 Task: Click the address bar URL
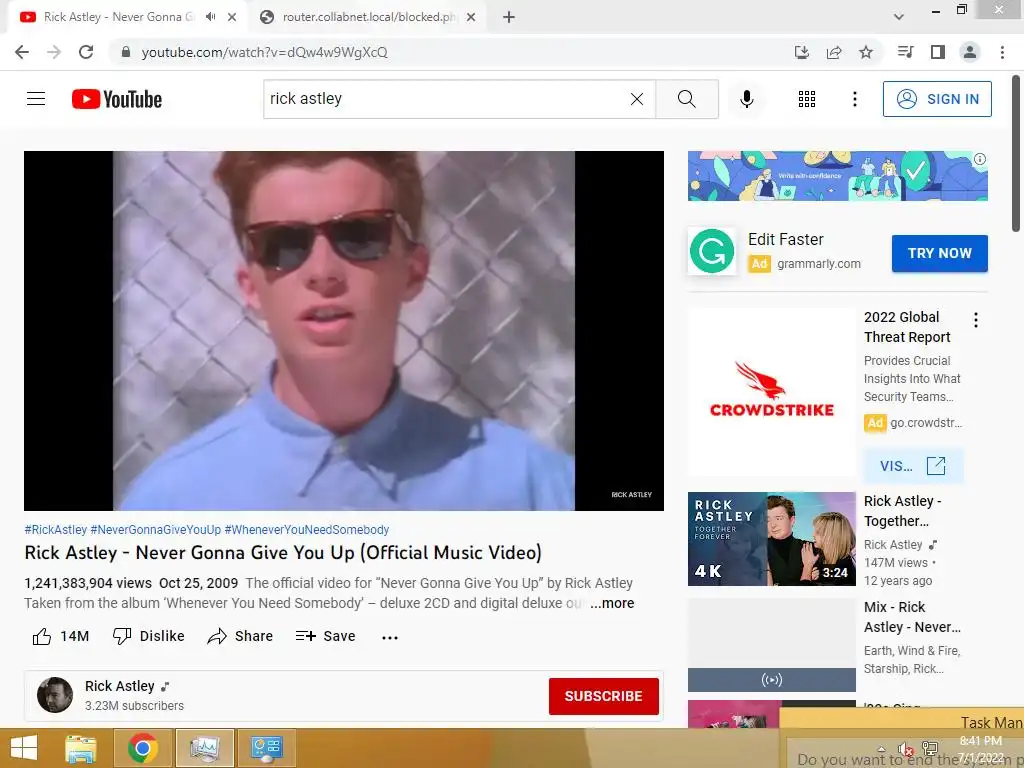[264, 52]
